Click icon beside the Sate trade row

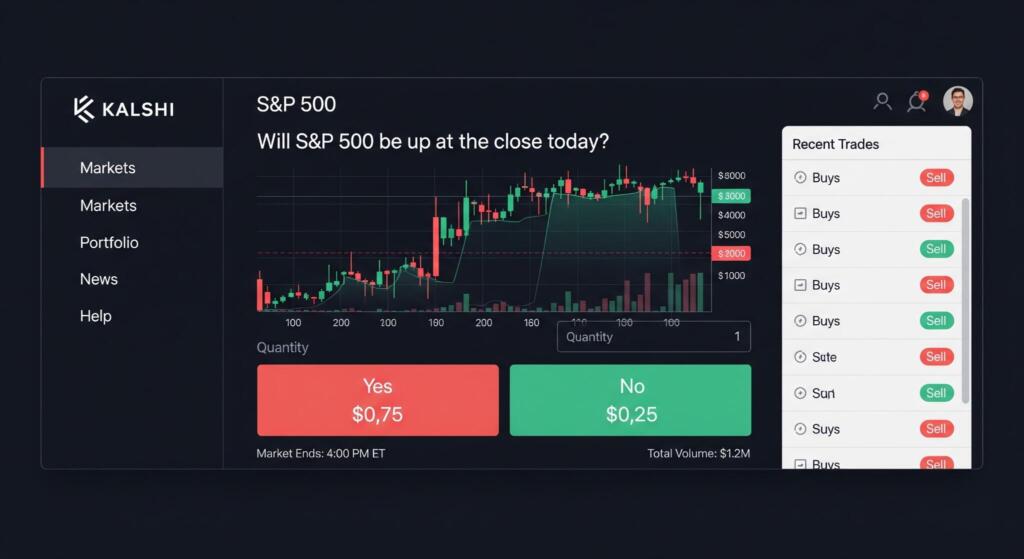click(800, 357)
